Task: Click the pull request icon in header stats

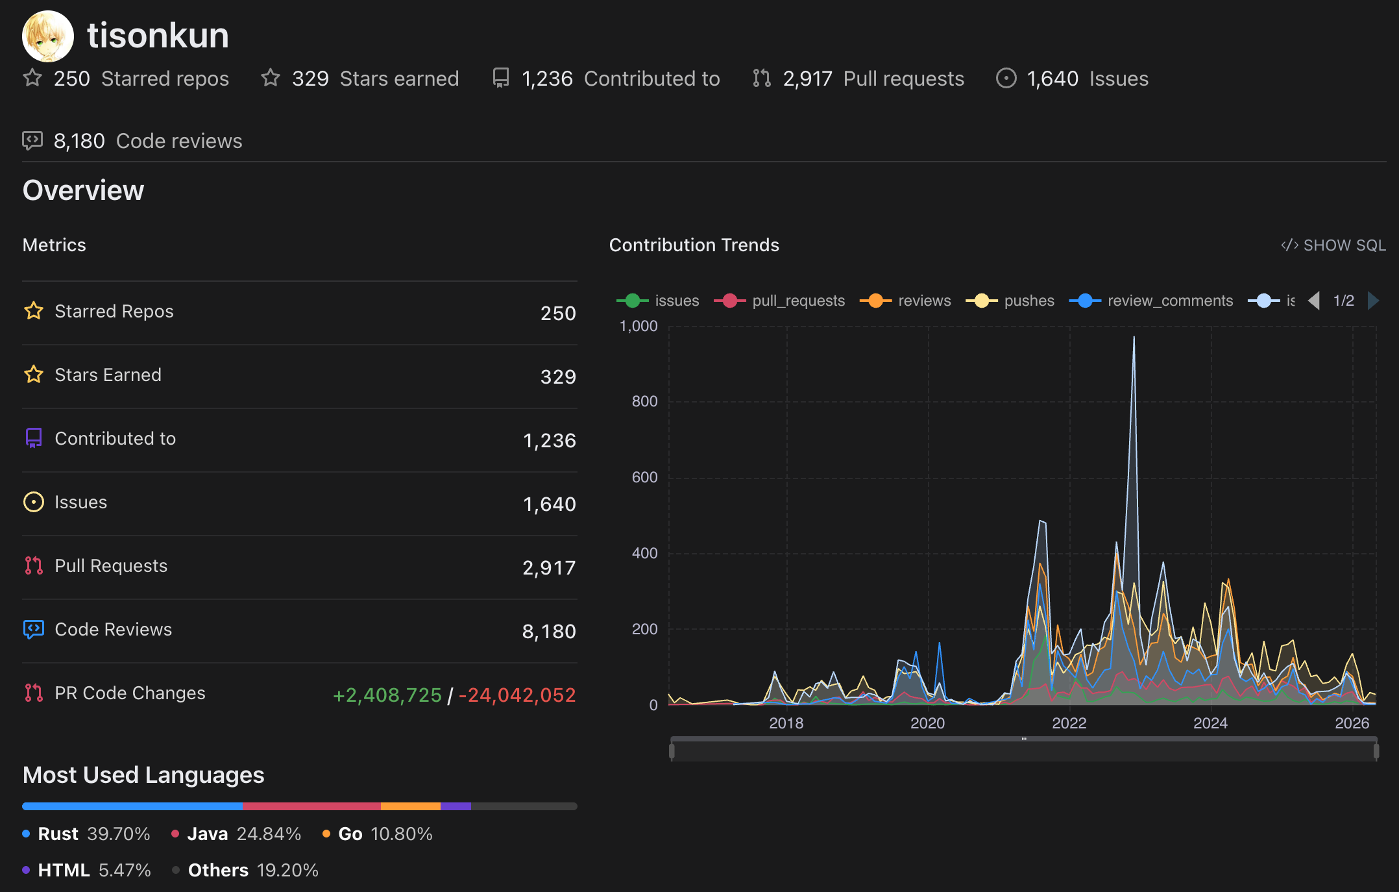Action: coord(762,78)
